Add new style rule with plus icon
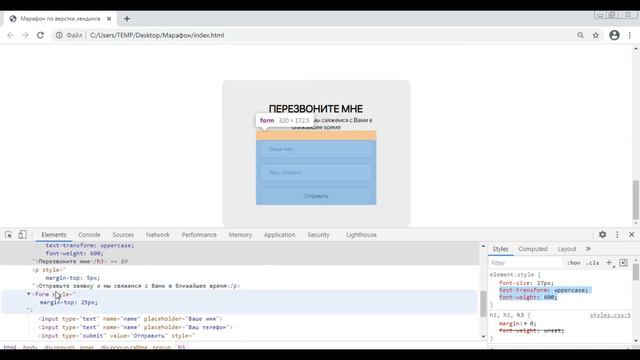Viewport: 640px width, 360px height. 609,263
